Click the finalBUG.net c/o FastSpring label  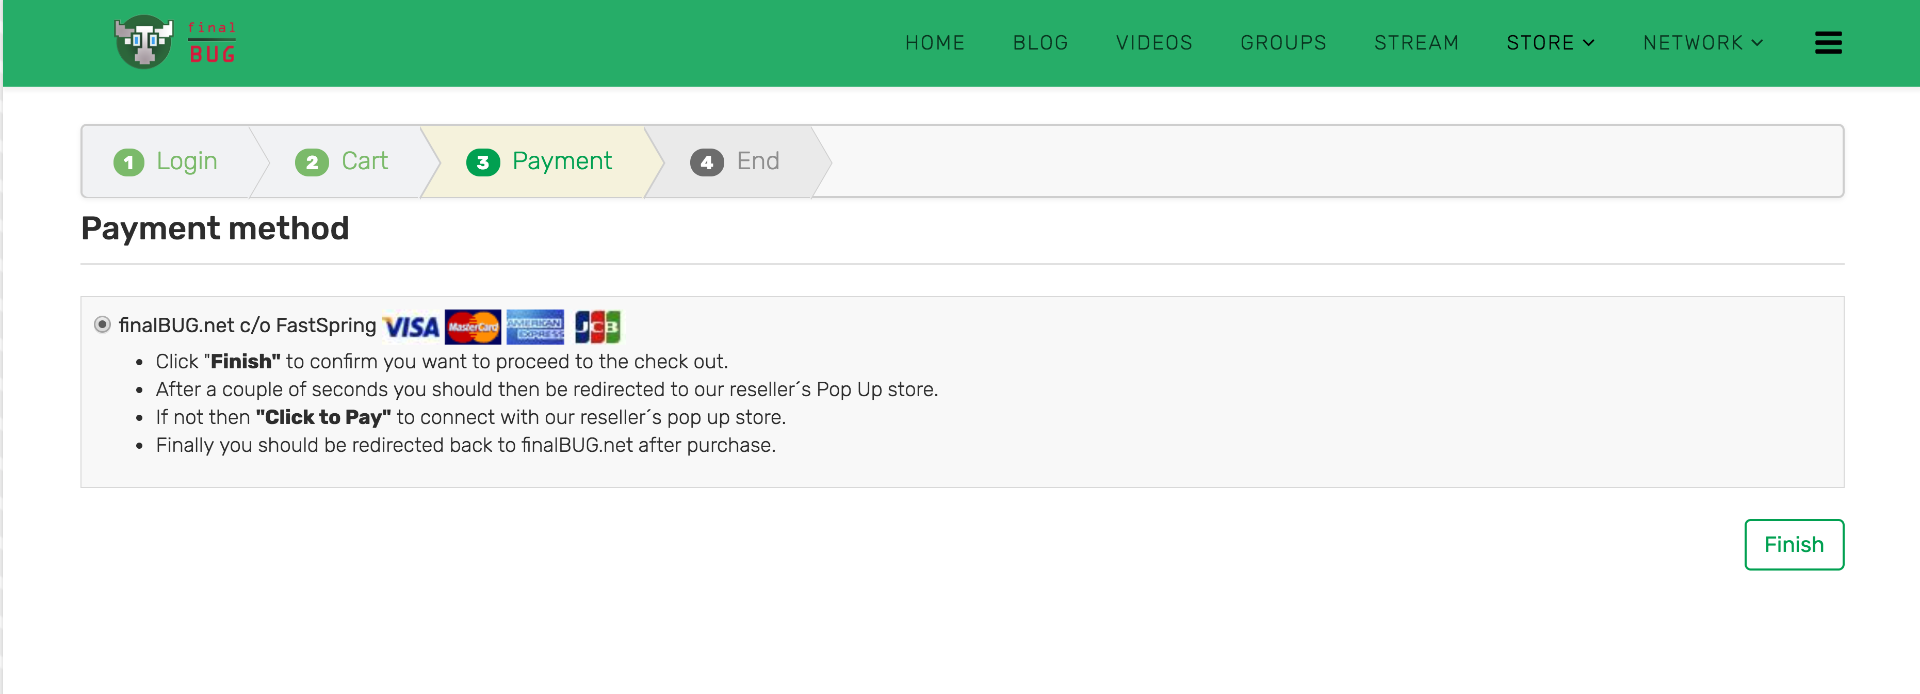(247, 325)
